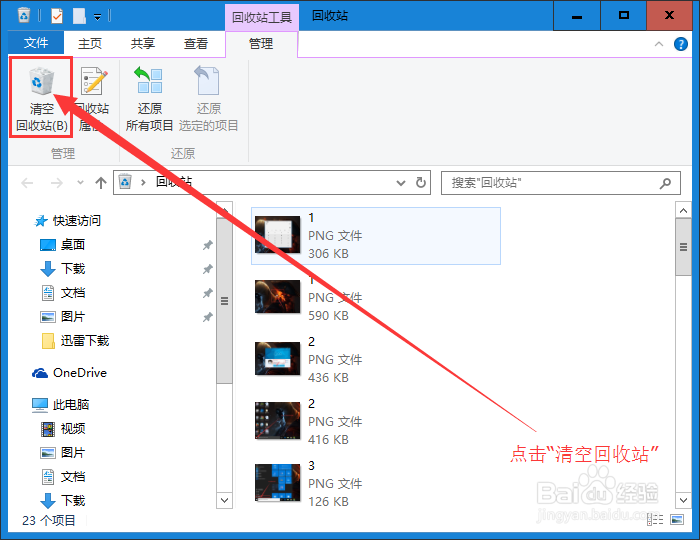Viewport: 700px width, 540px height.
Task: Click navigation pane scrollbar thumb
Action: pos(224,301)
